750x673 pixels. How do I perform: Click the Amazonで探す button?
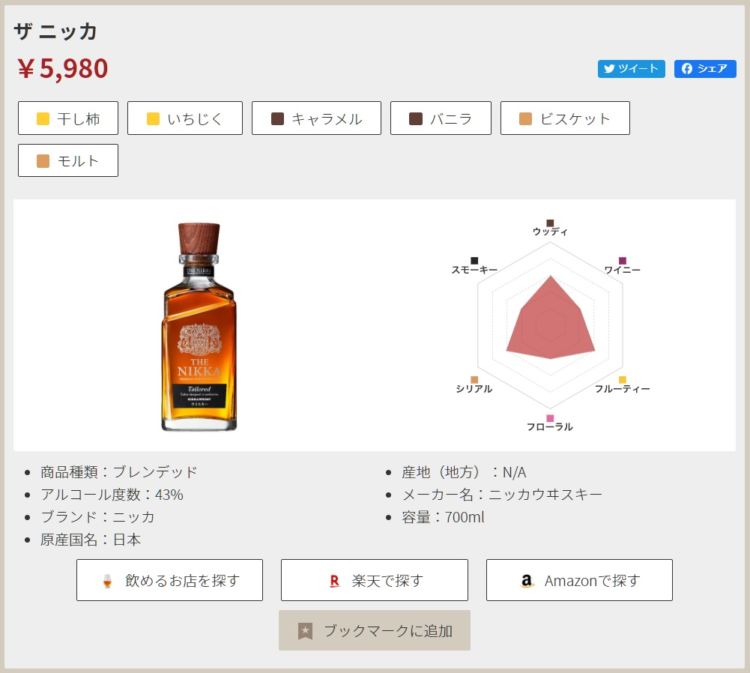pos(579,580)
